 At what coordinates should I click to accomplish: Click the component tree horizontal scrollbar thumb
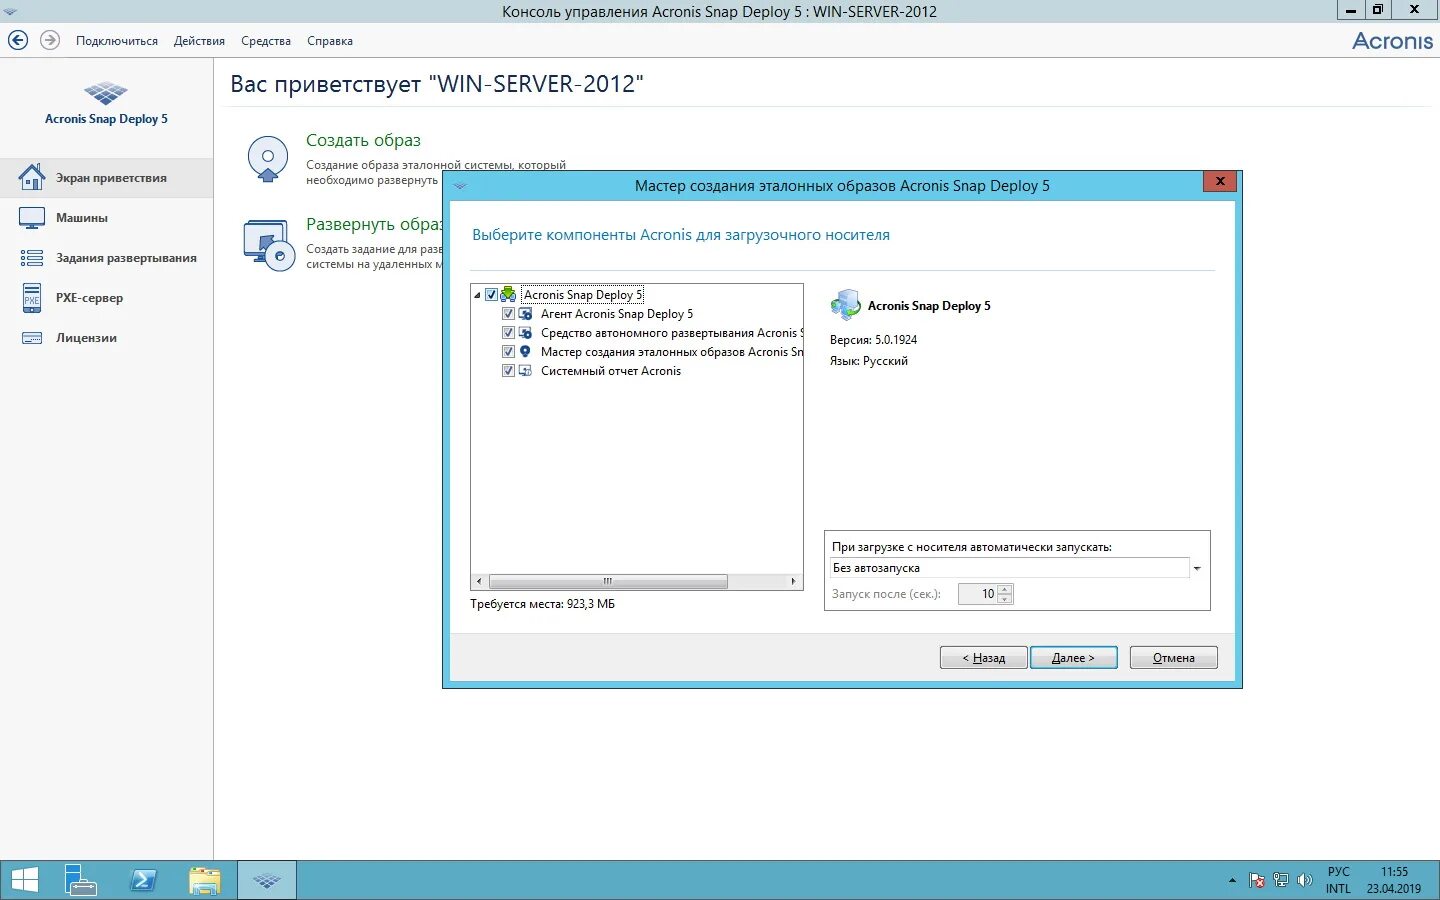click(x=608, y=581)
